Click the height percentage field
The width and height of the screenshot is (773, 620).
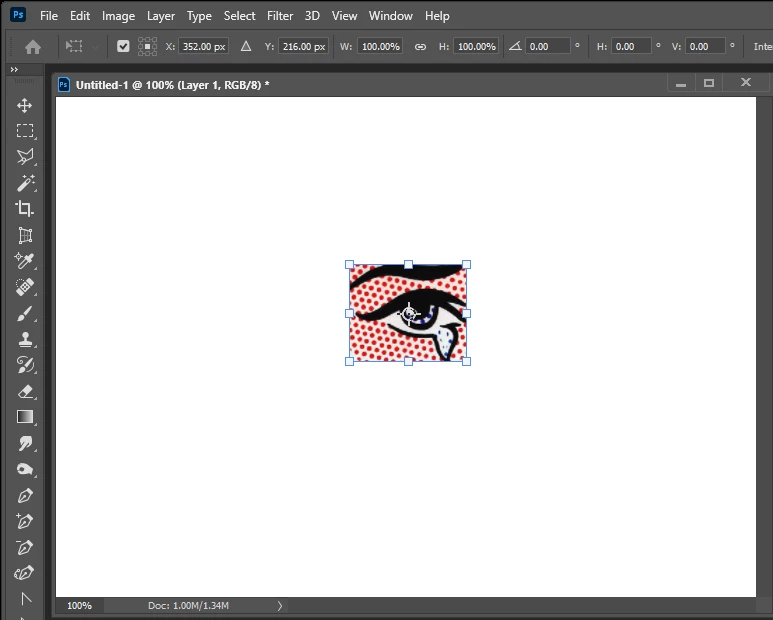point(476,46)
